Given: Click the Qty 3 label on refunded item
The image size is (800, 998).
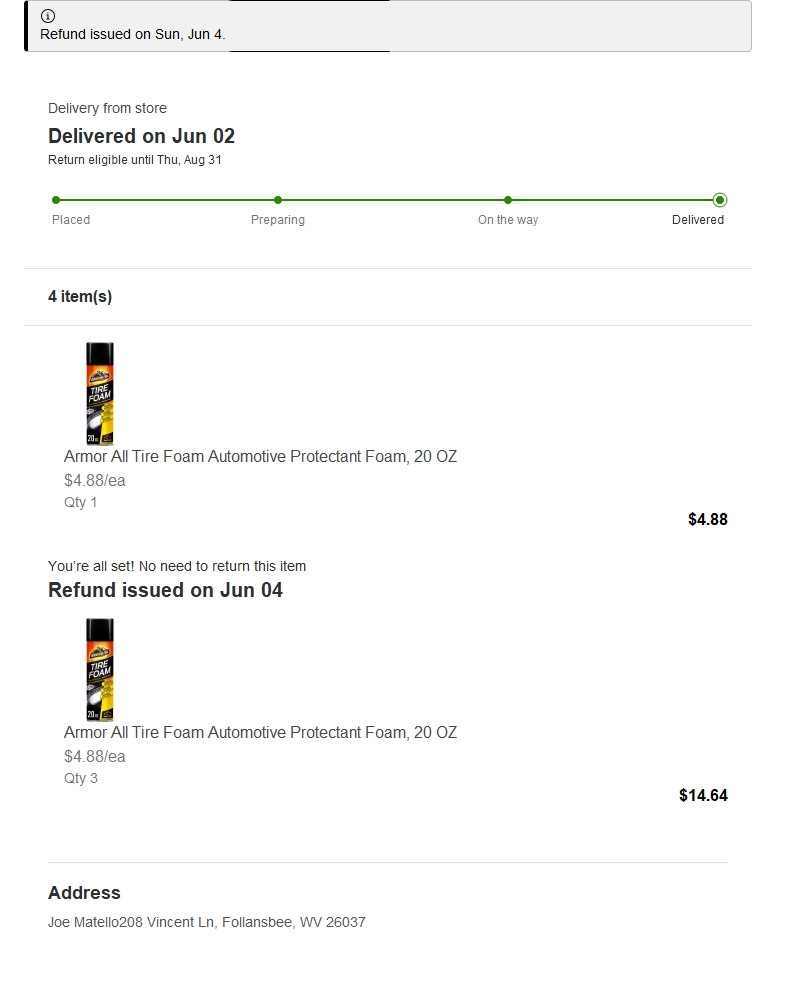Looking at the screenshot, I should click(81, 778).
